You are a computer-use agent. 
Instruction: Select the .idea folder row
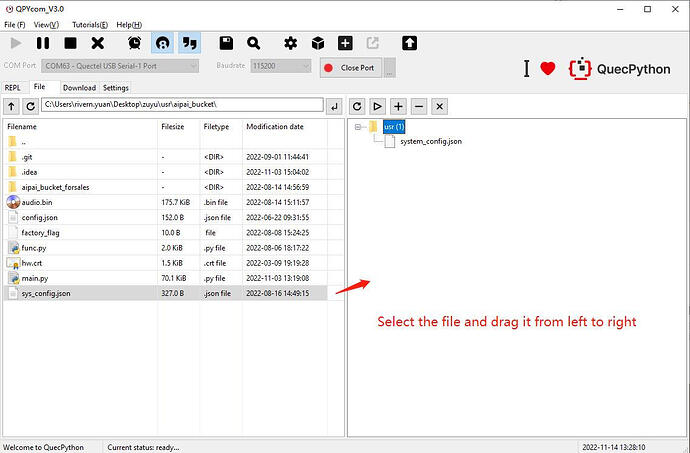pyautogui.click(x=165, y=172)
